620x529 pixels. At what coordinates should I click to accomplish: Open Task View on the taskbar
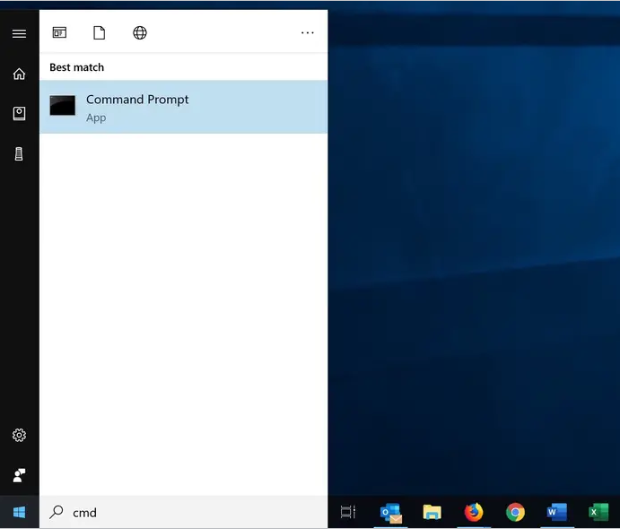pos(348,512)
